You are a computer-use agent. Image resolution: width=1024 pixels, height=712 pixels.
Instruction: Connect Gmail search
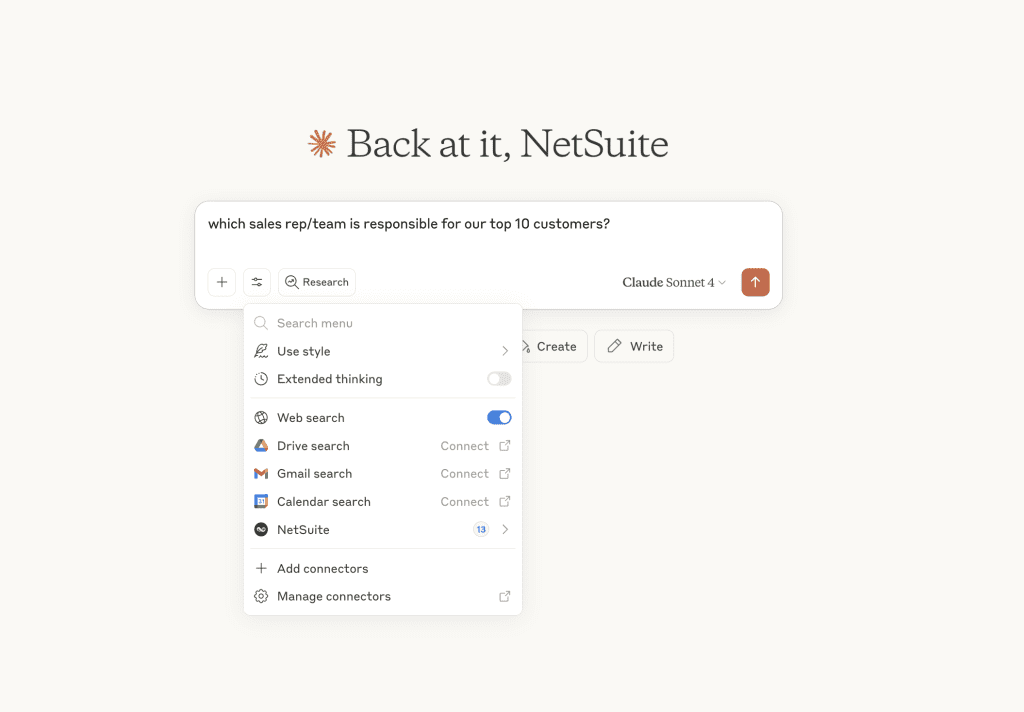[x=465, y=473]
